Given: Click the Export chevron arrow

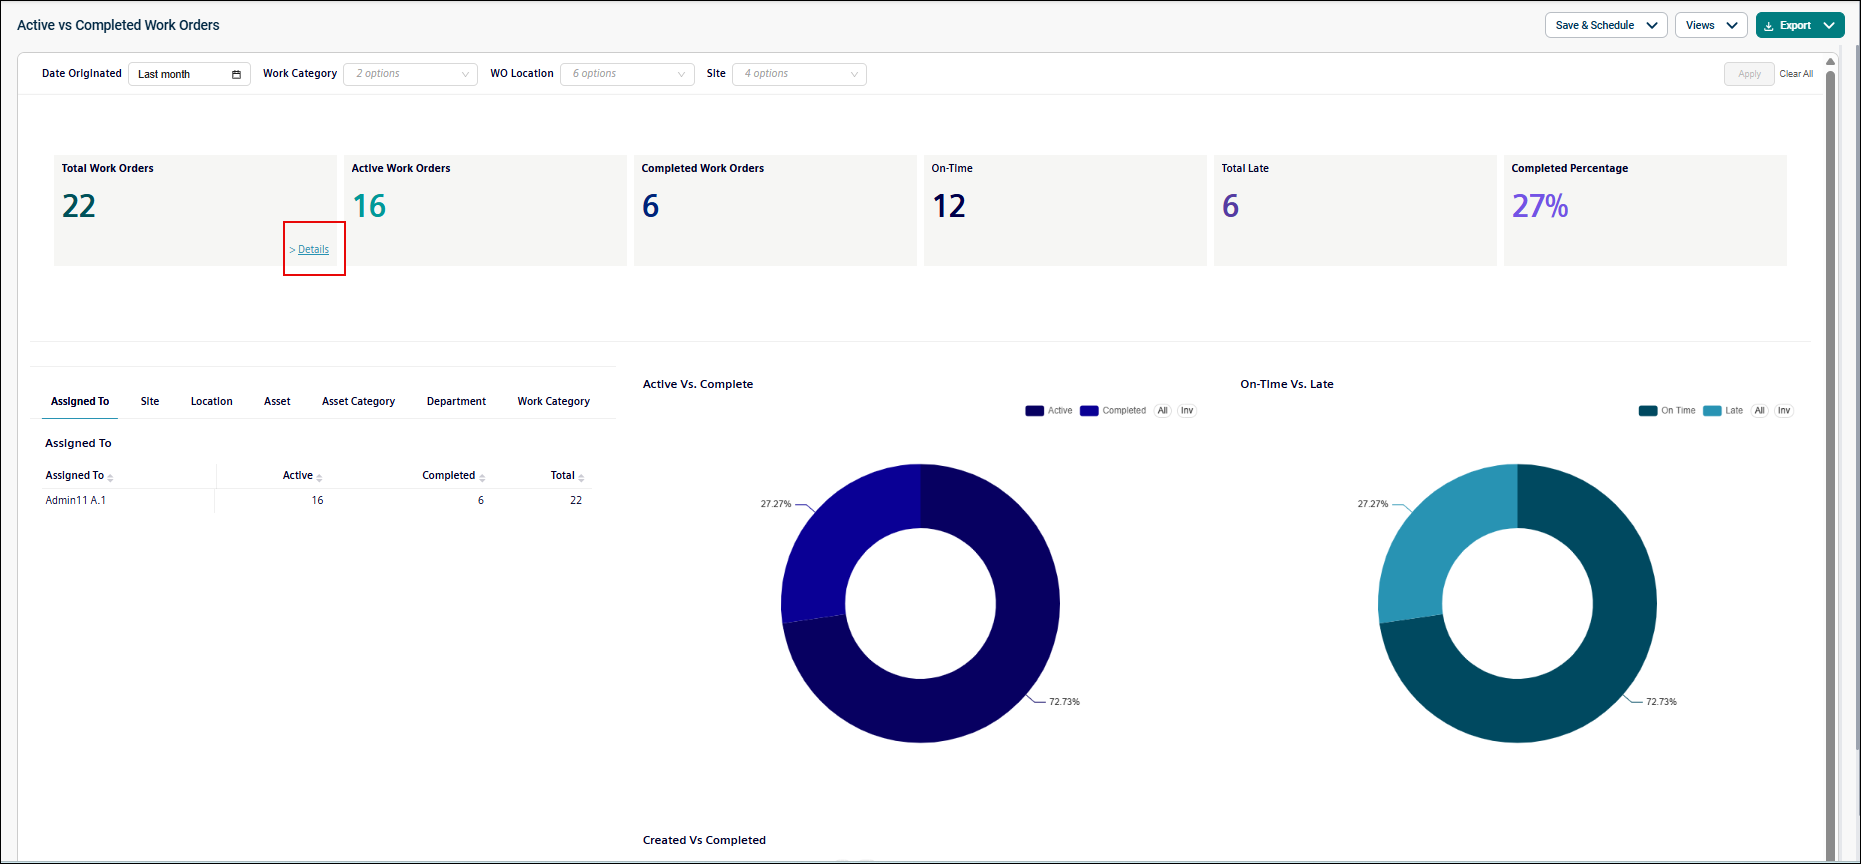Looking at the screenshot, I should coord(1829,26).
